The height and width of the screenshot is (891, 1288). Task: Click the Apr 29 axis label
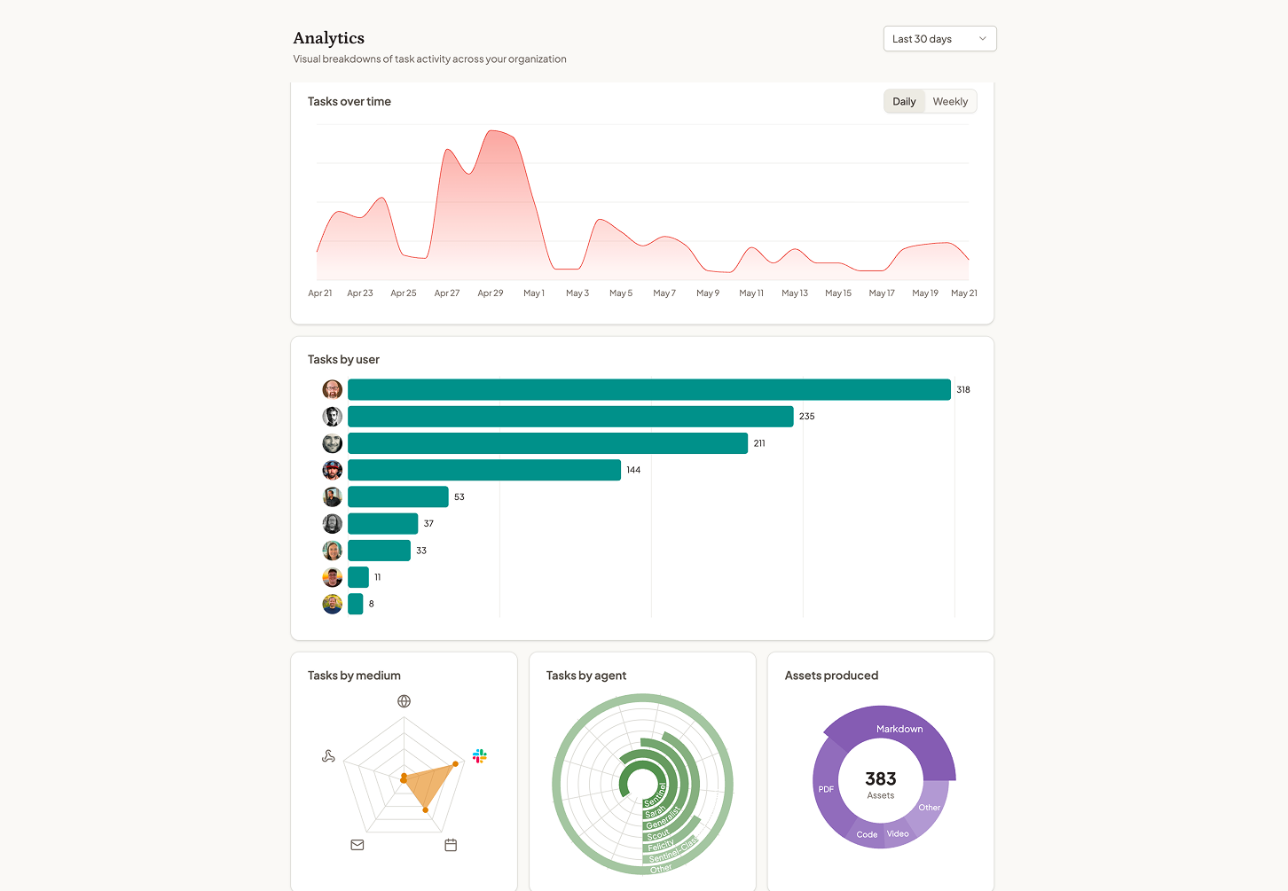click(x=490, y=293)
